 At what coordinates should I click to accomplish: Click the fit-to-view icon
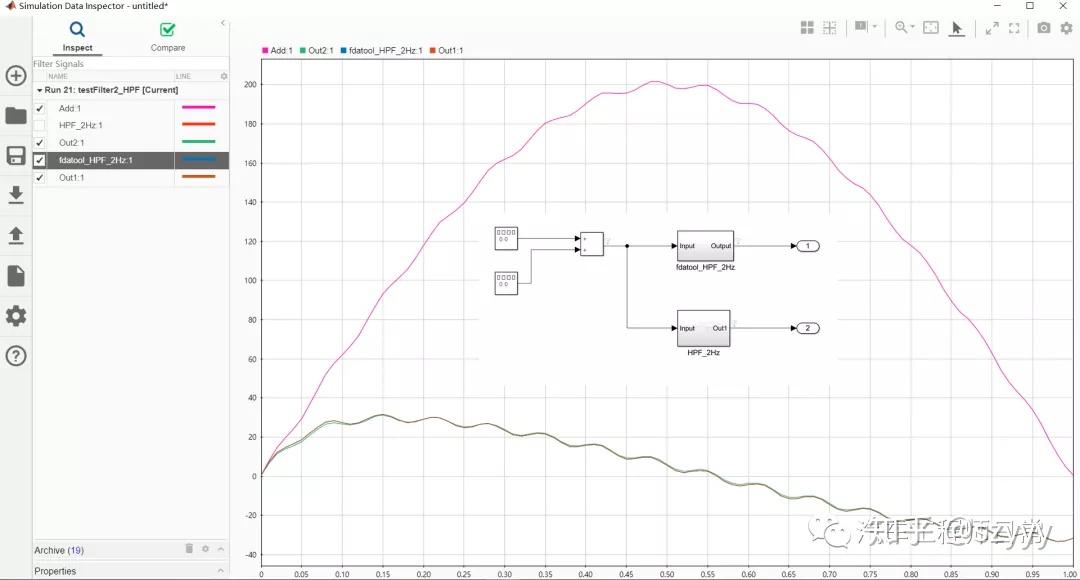[933, 27]
